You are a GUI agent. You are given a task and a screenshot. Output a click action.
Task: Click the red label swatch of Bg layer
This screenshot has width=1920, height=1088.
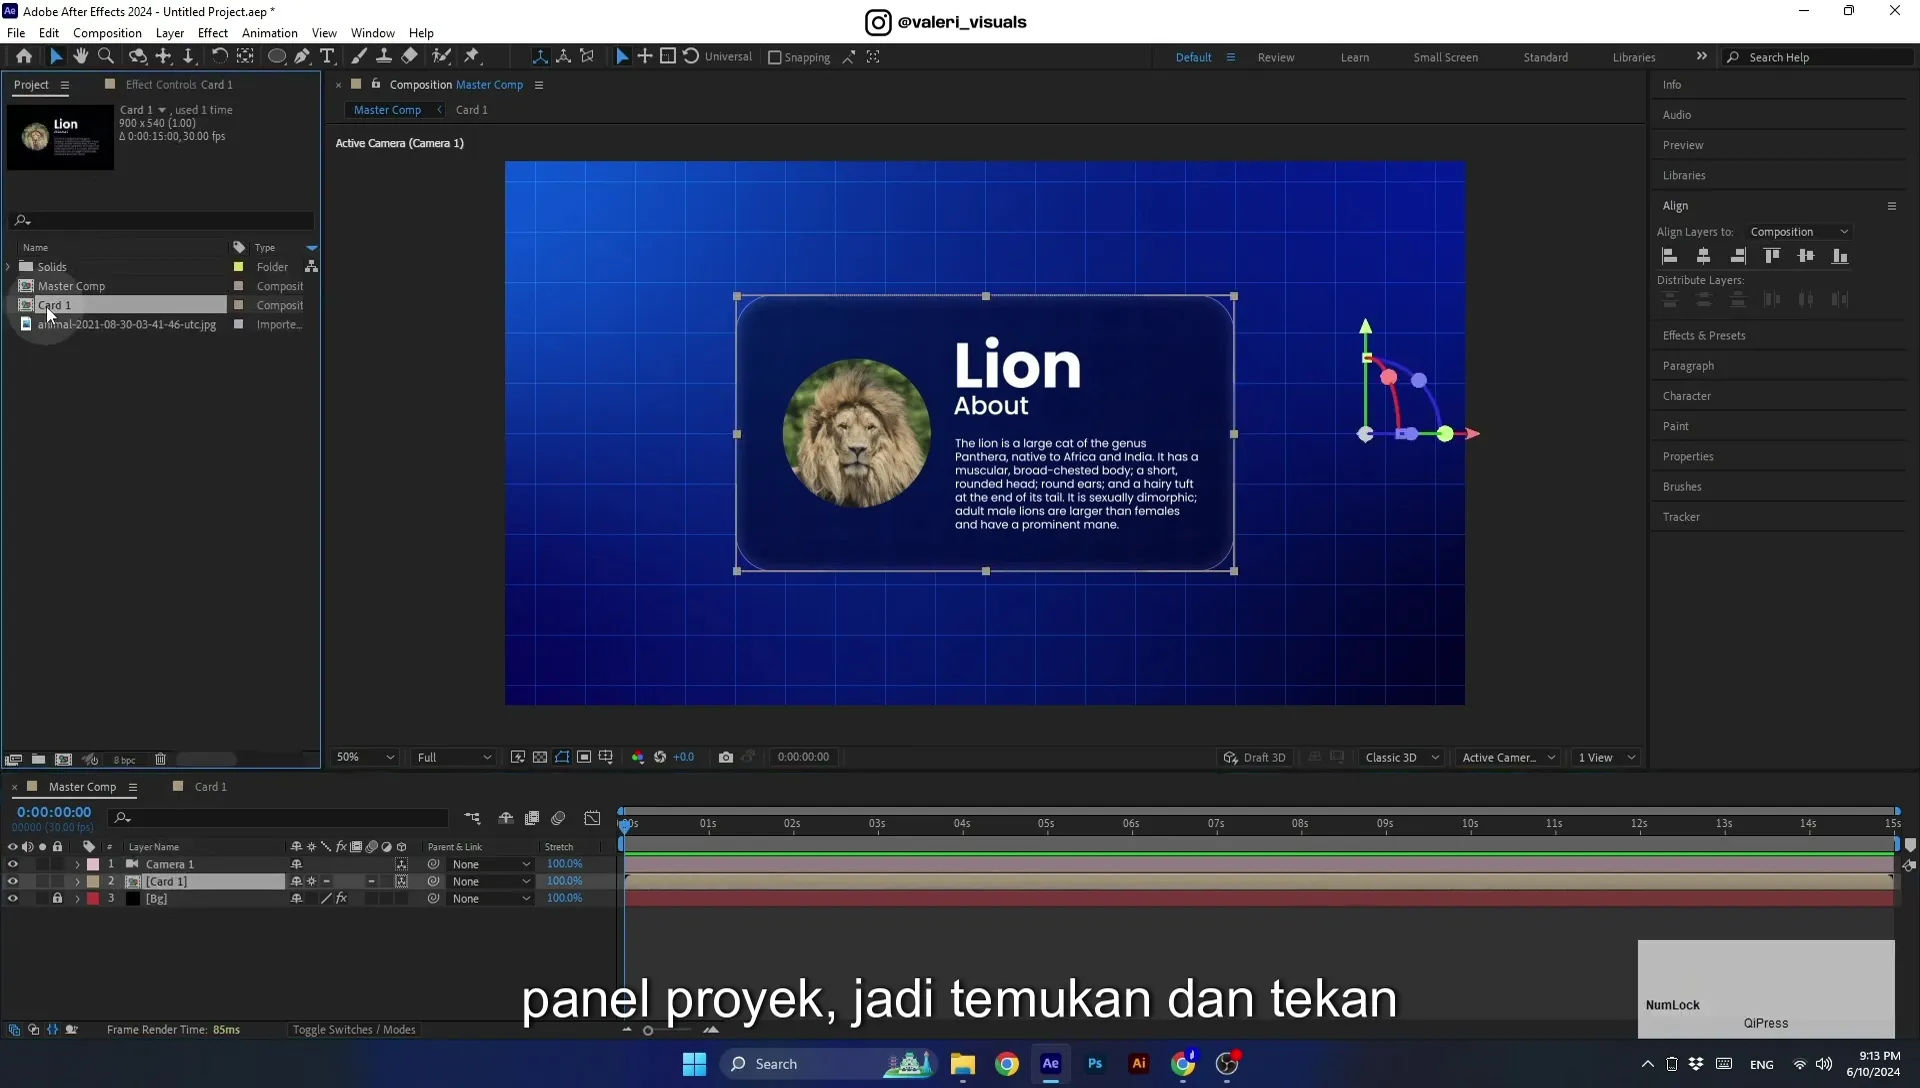coord(93,899)
